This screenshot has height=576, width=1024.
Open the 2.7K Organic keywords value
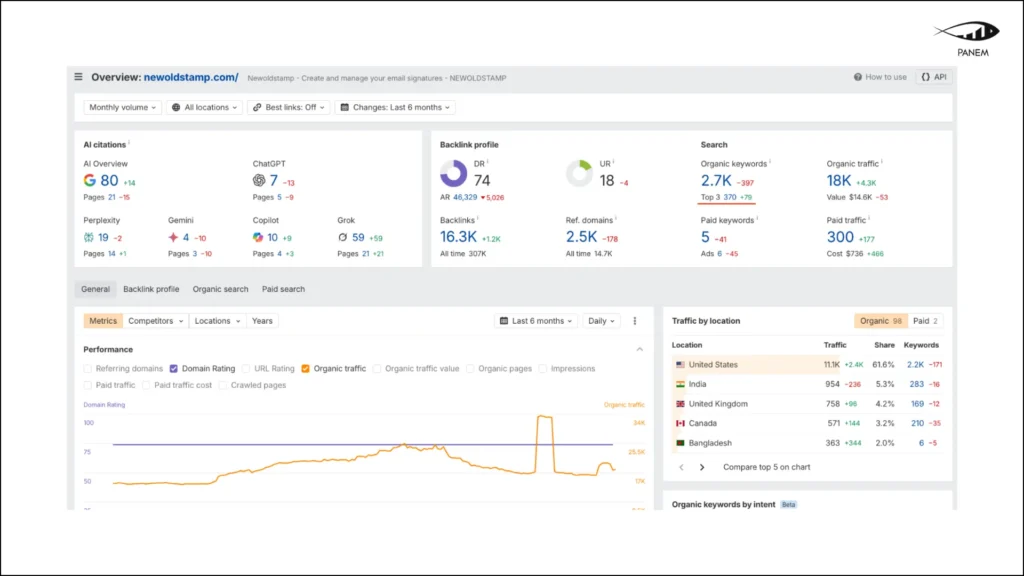tap(716, 181)
